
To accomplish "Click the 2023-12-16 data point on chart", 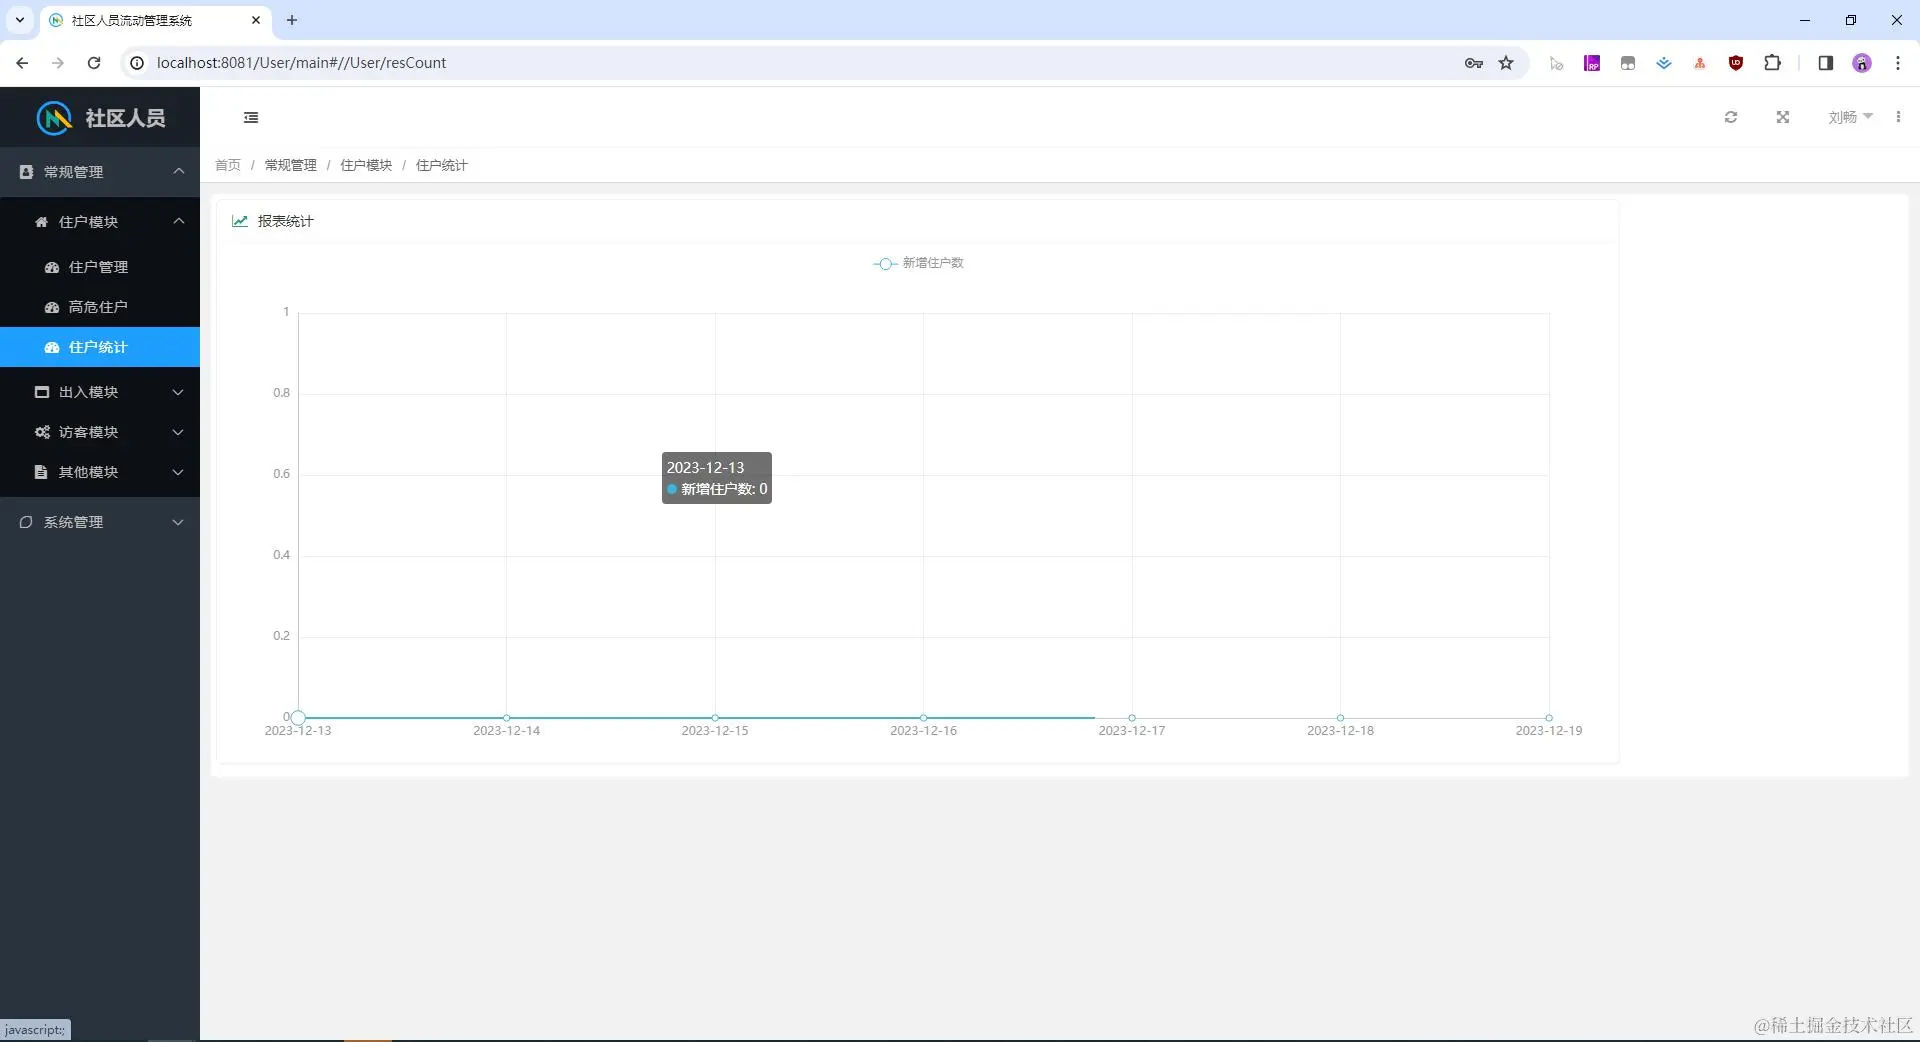I will 924,718.
